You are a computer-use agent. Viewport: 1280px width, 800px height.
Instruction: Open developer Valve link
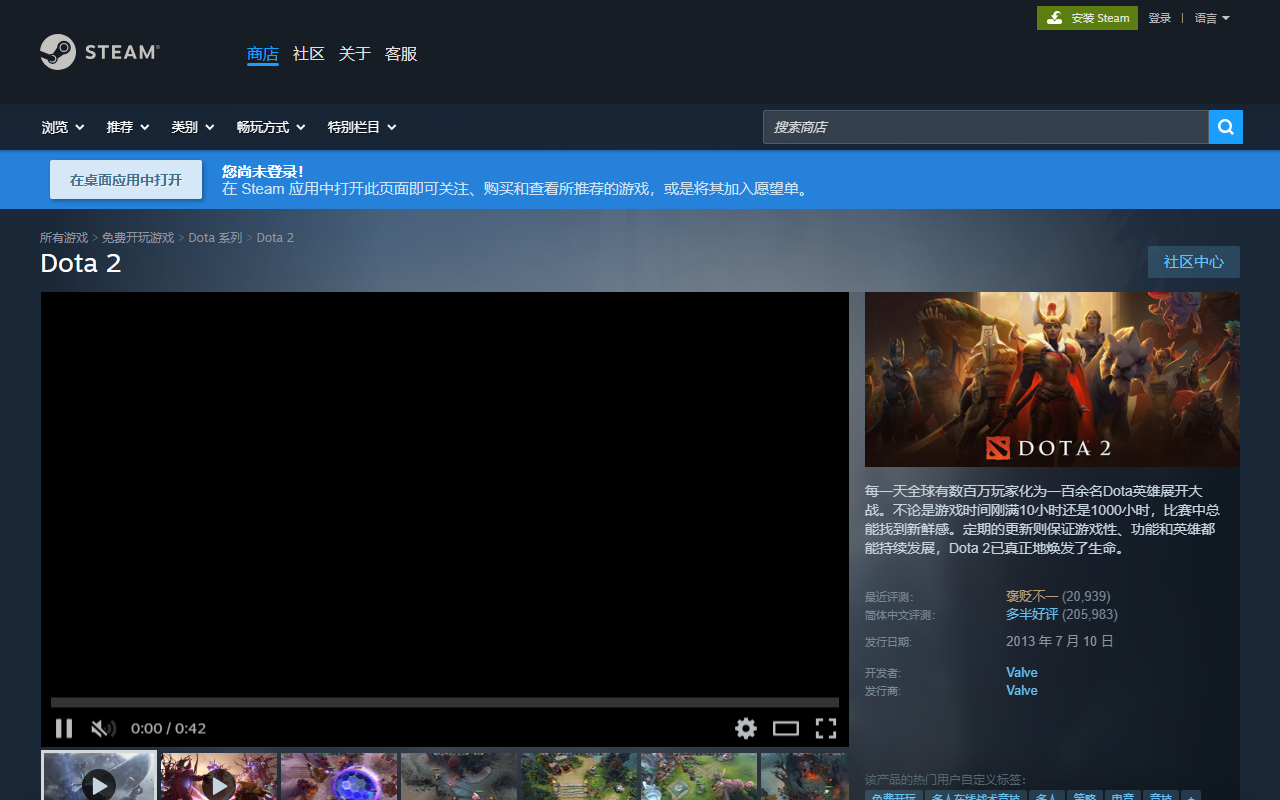1022,672
